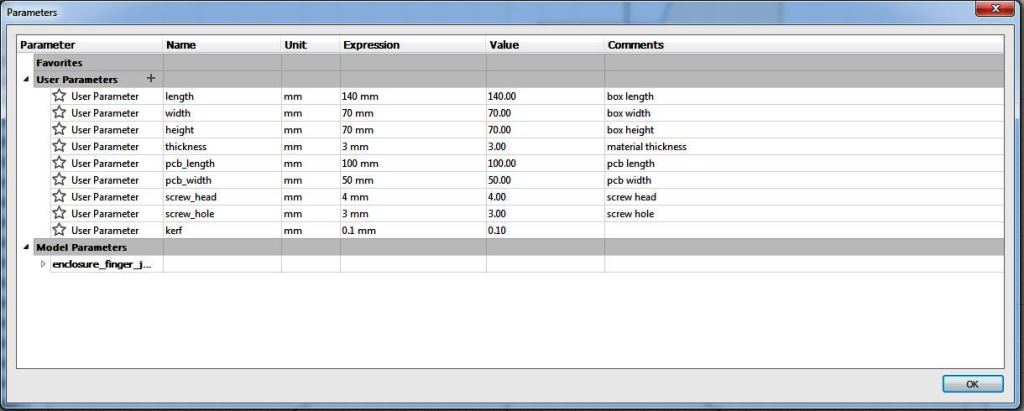Click the Name column header

pos(222,45)
